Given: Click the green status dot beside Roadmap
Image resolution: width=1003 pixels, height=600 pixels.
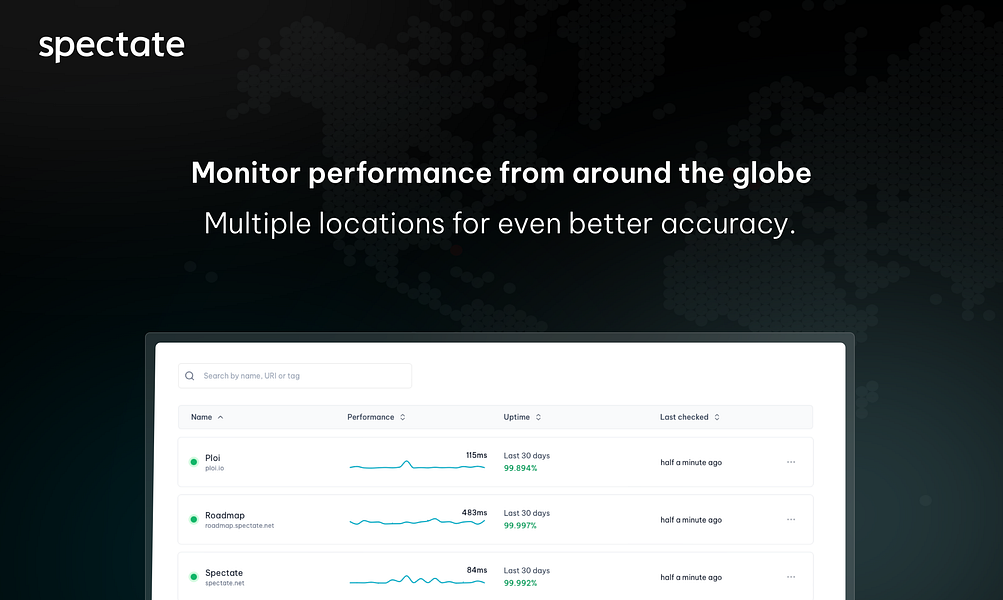Looking at the screenshot, I should tap(192, 519).
